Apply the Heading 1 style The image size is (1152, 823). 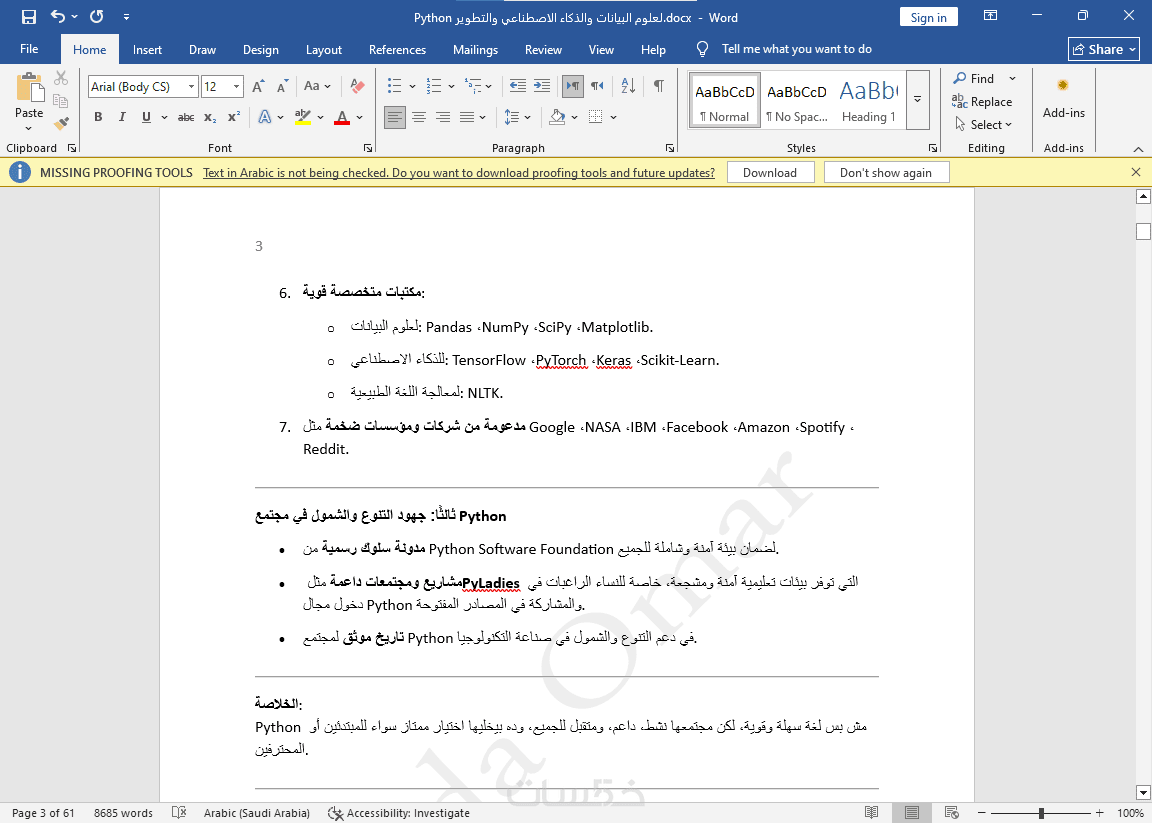pyautogui.click(x=868, y=100)
